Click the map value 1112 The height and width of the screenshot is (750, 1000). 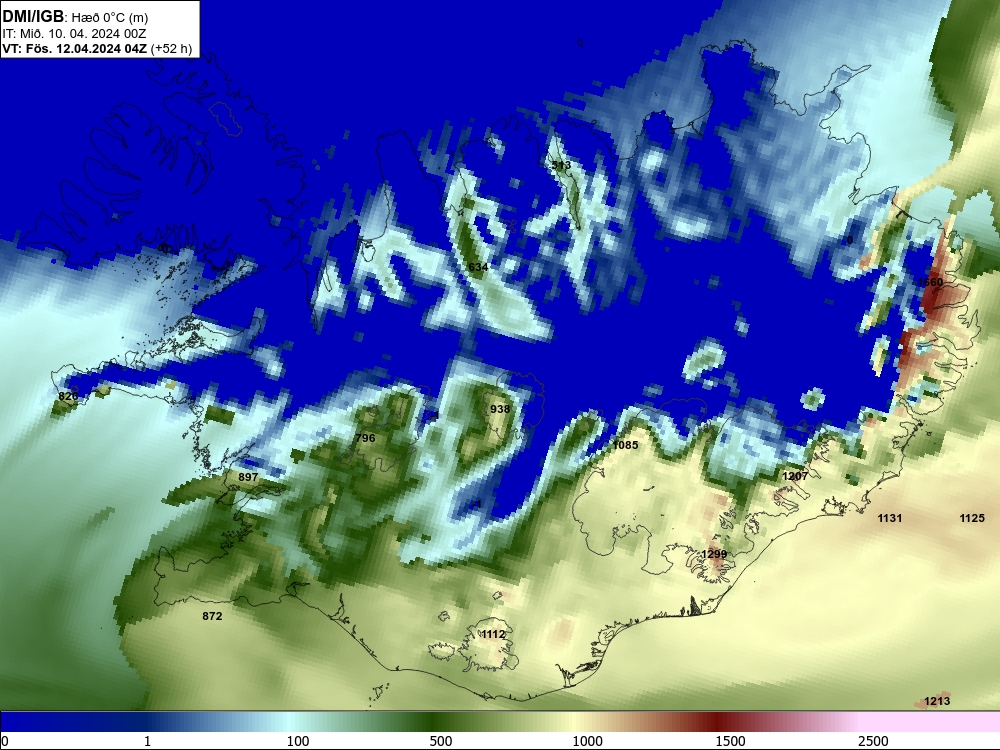(x=493, y=634)
